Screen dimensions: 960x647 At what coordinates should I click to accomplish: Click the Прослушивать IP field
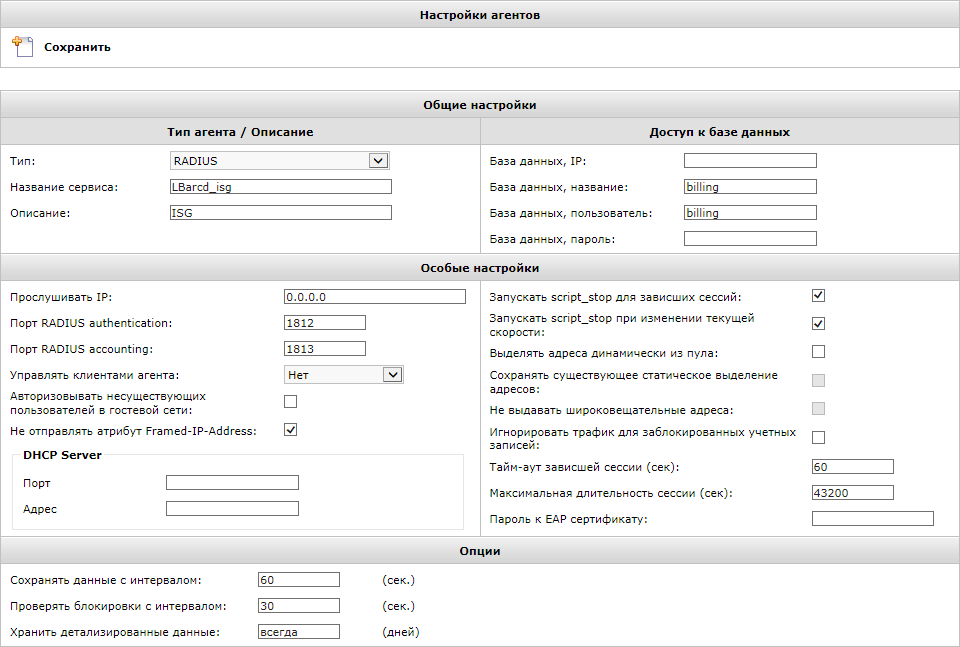(x=375, y=297)
